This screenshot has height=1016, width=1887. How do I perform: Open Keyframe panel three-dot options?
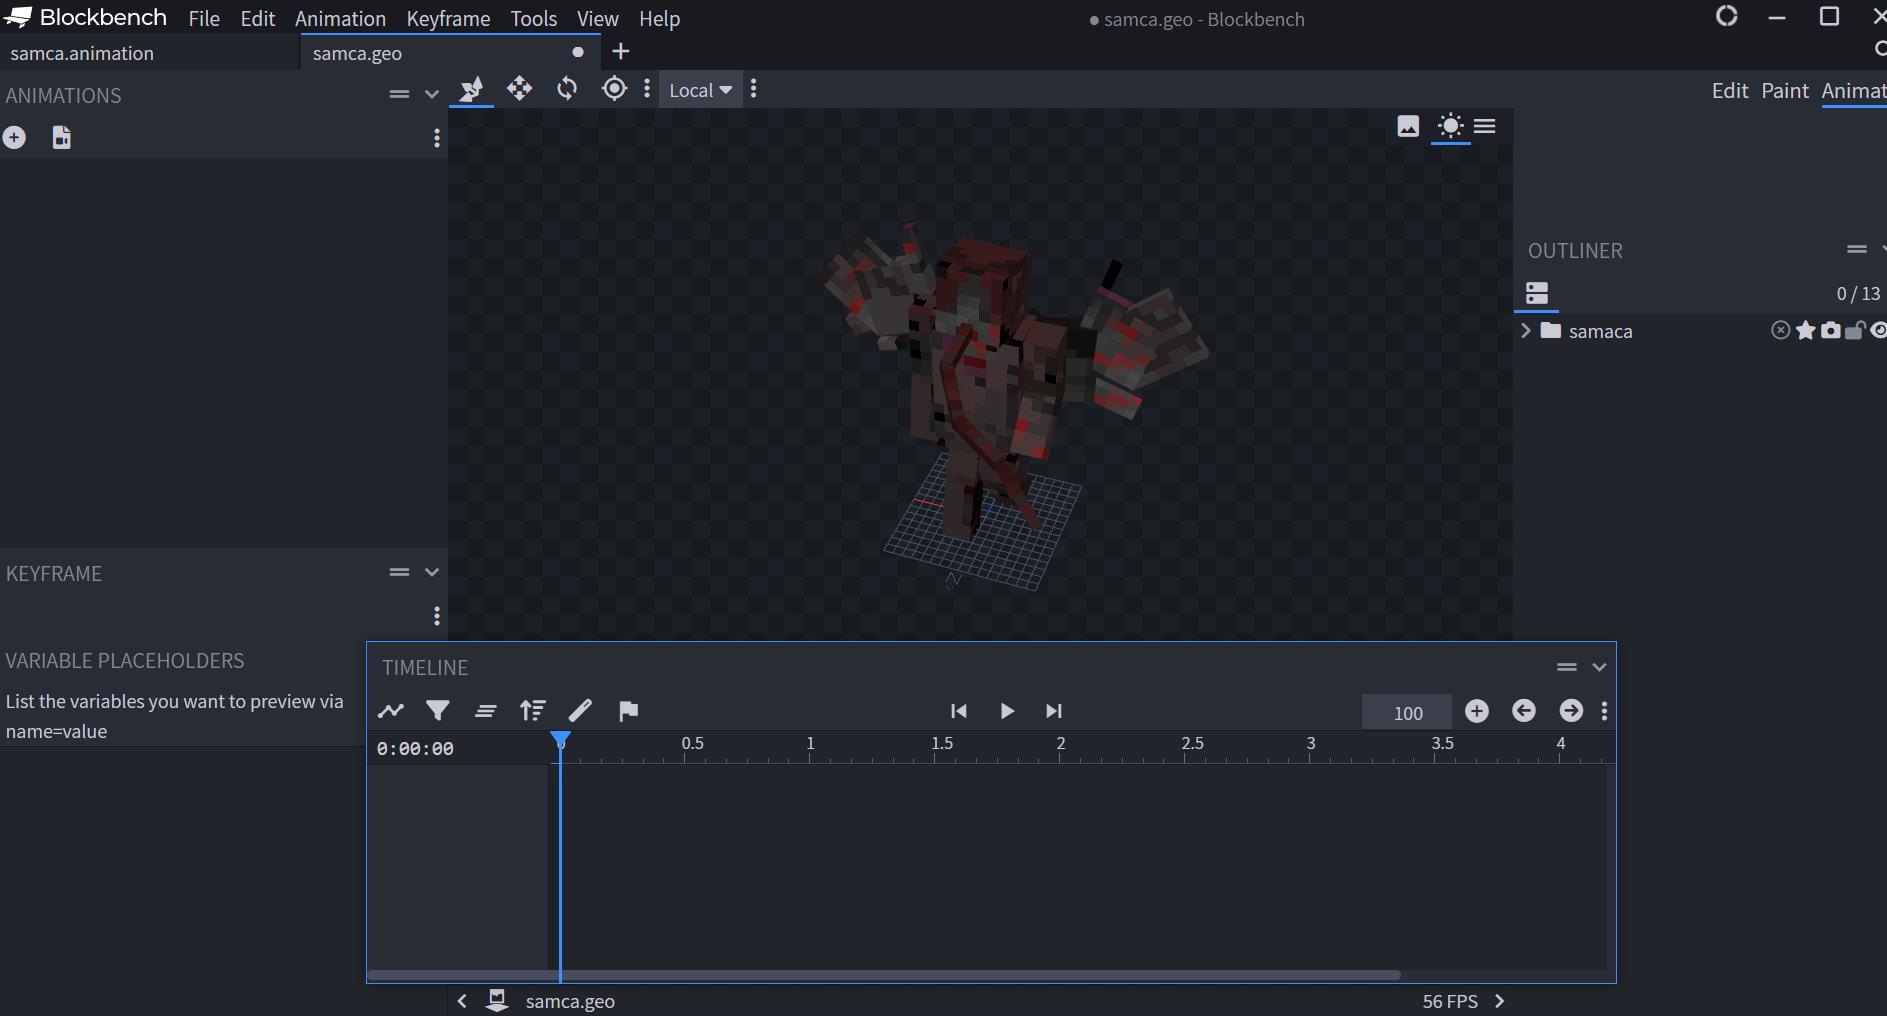tap(437, 616)
